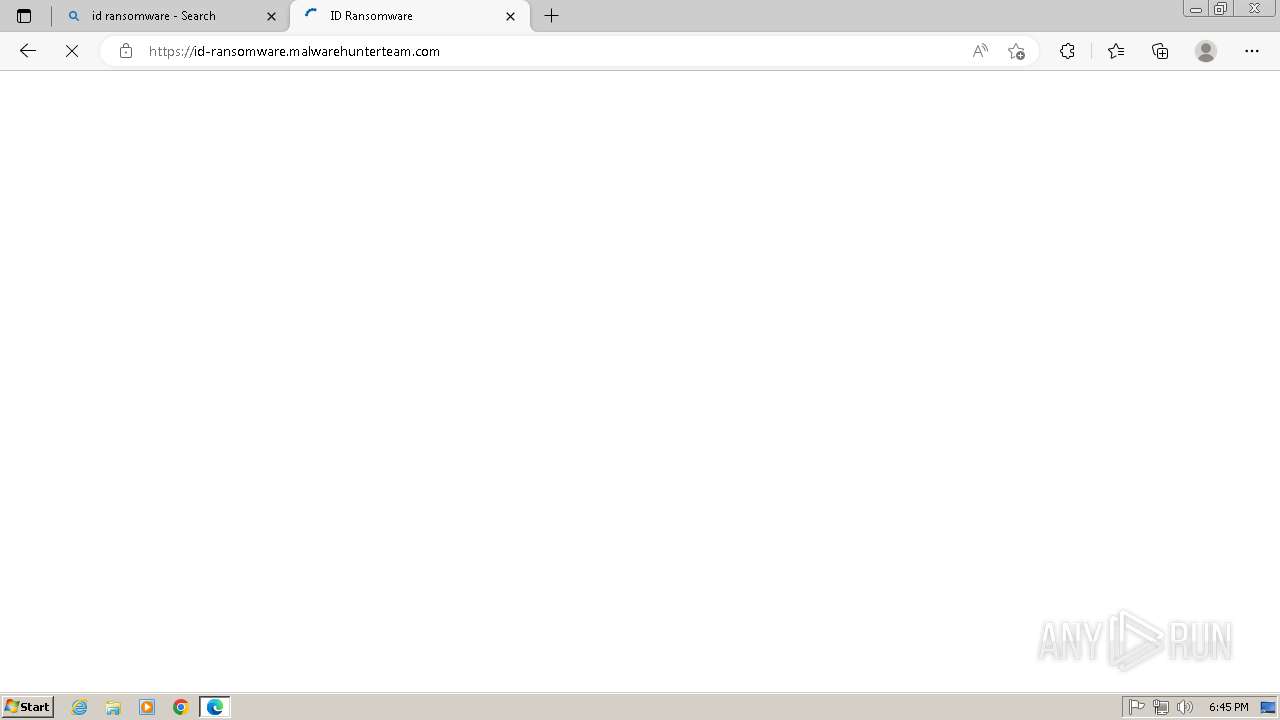Screen dimensions: 1280x720
Task: Click the show desktop tray icon
Action: 1268,707
